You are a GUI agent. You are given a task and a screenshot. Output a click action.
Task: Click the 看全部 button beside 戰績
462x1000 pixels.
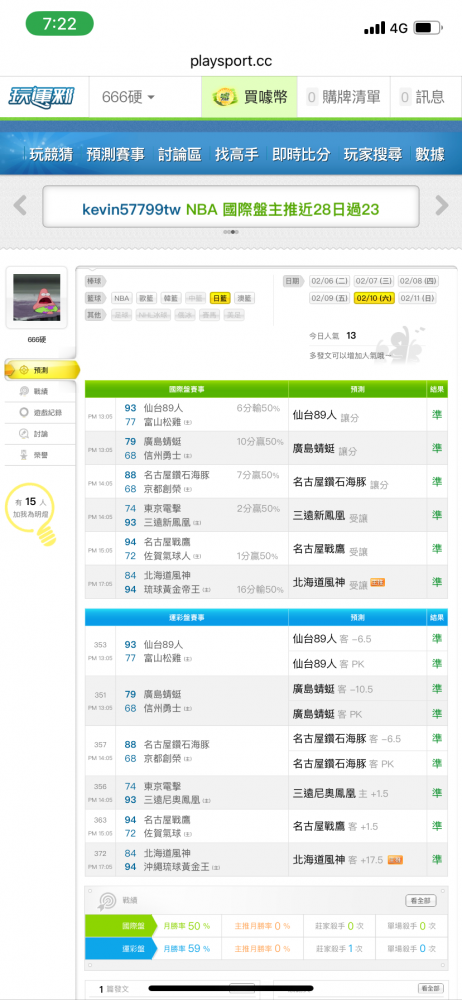(x=421, y=901)
